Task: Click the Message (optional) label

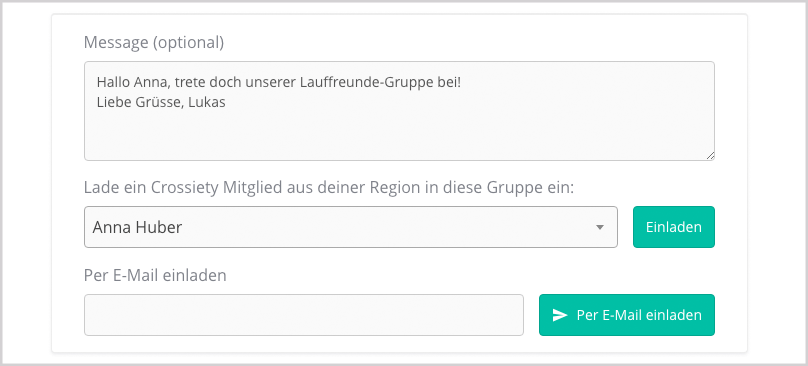Action: tap(154, 42)
